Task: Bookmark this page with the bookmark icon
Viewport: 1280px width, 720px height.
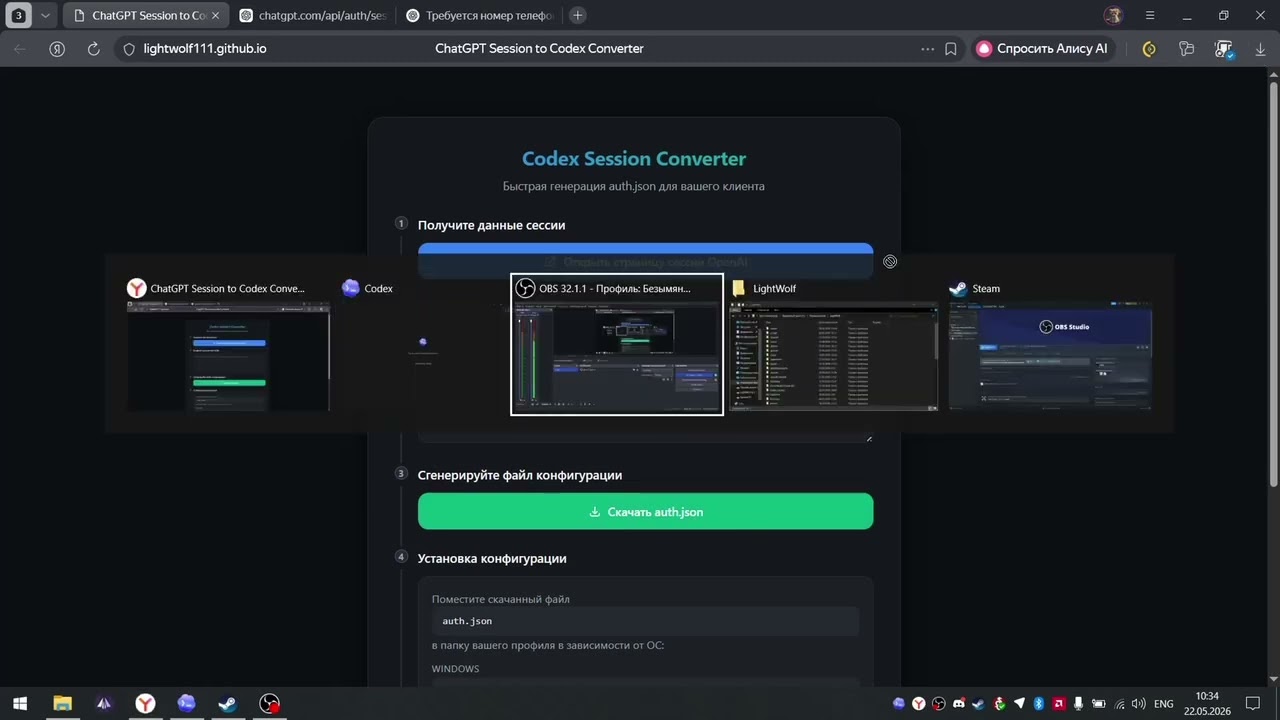Action: click(951, 48)
